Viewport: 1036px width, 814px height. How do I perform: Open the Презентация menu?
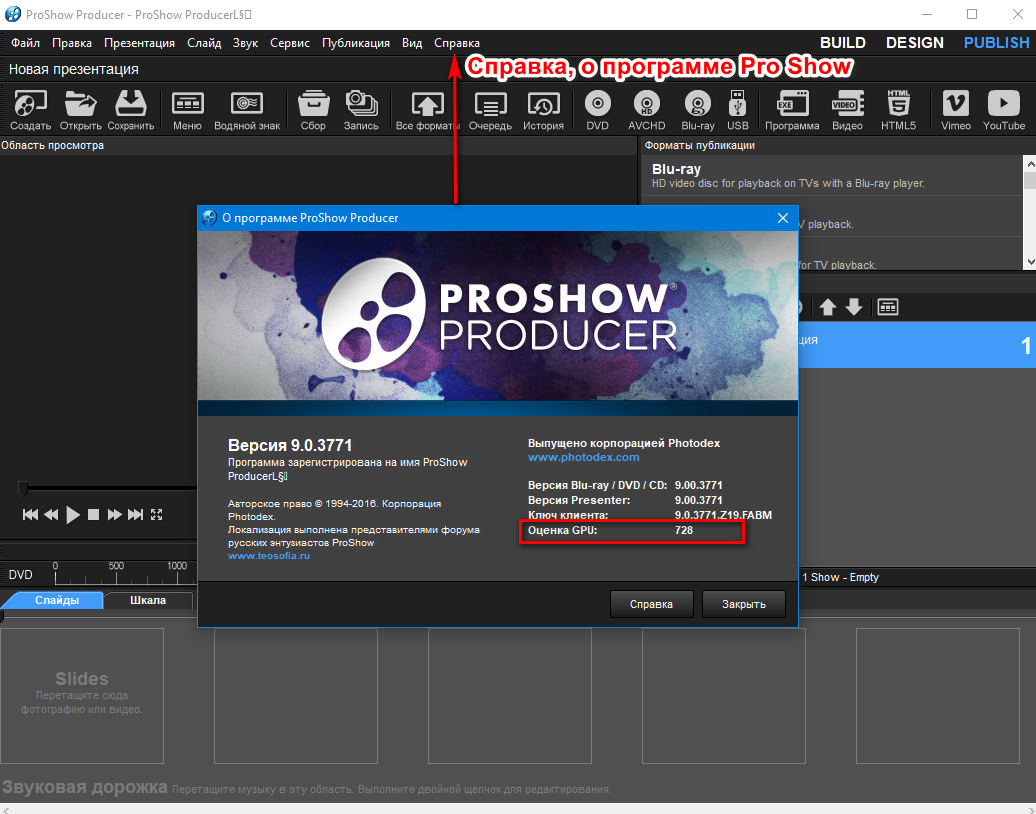139,43
